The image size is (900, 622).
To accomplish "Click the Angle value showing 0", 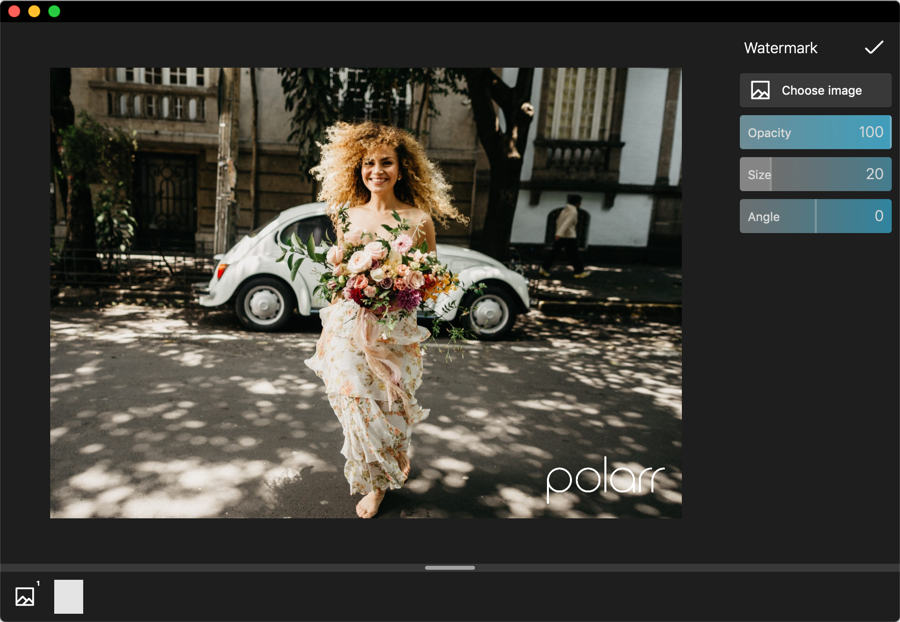I will tap(878, 216).
